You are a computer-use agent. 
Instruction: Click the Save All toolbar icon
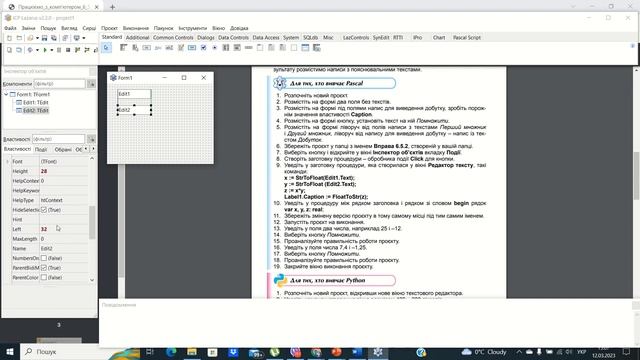pyautogui.click(x=53, y=38)
